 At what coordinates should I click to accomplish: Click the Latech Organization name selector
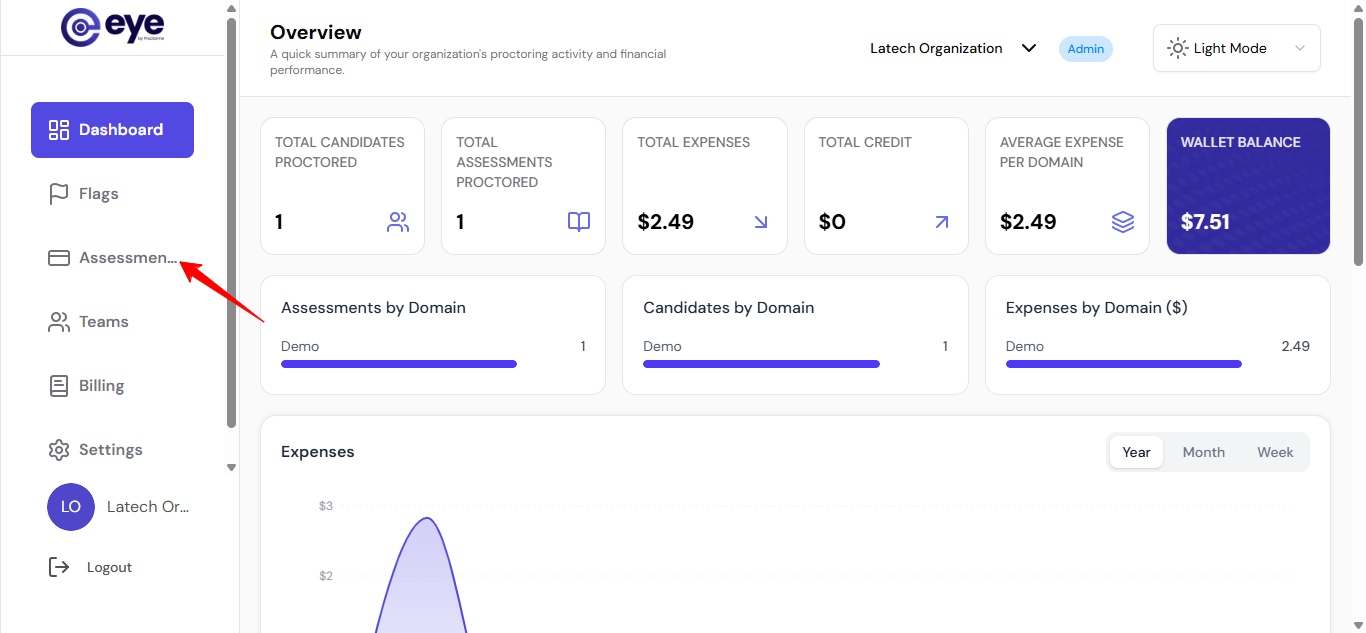pyautogui.click(x=936, y=48)
